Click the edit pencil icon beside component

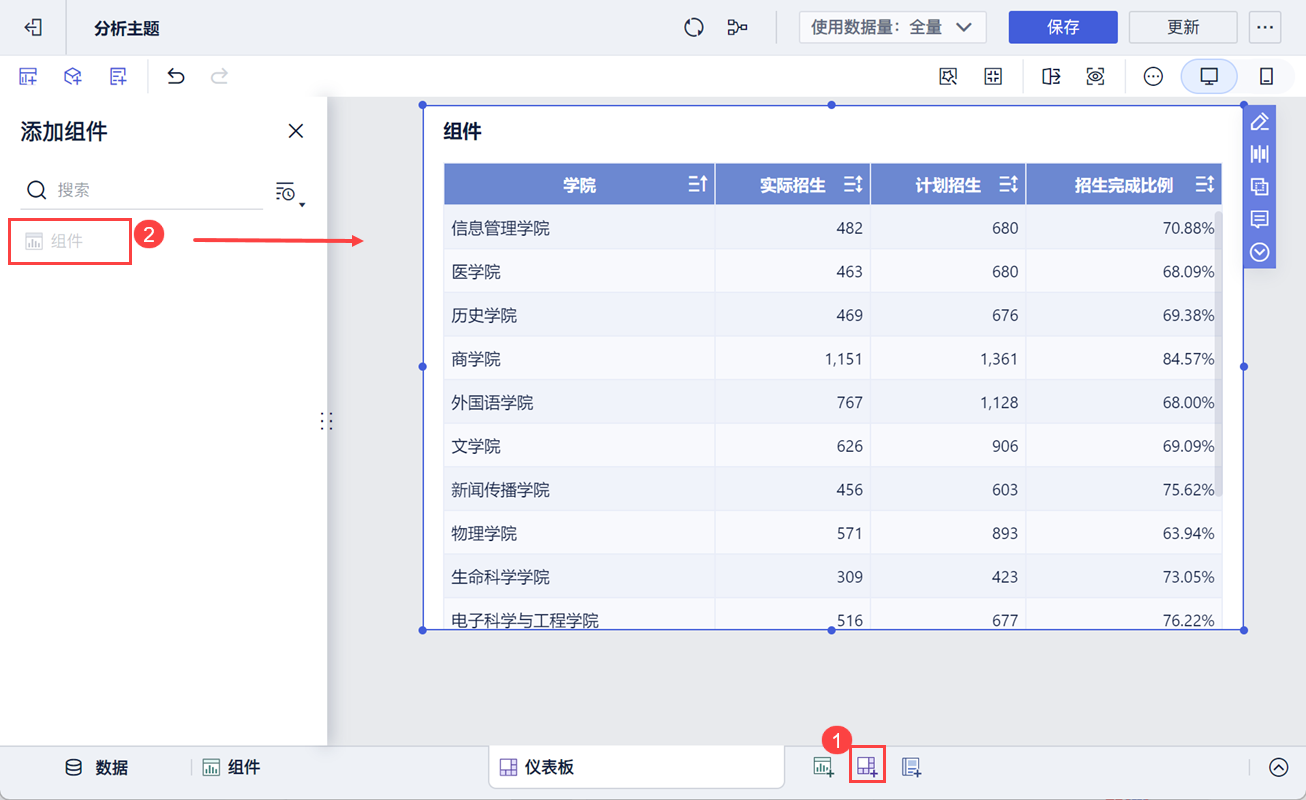(x=1260, y=122)
